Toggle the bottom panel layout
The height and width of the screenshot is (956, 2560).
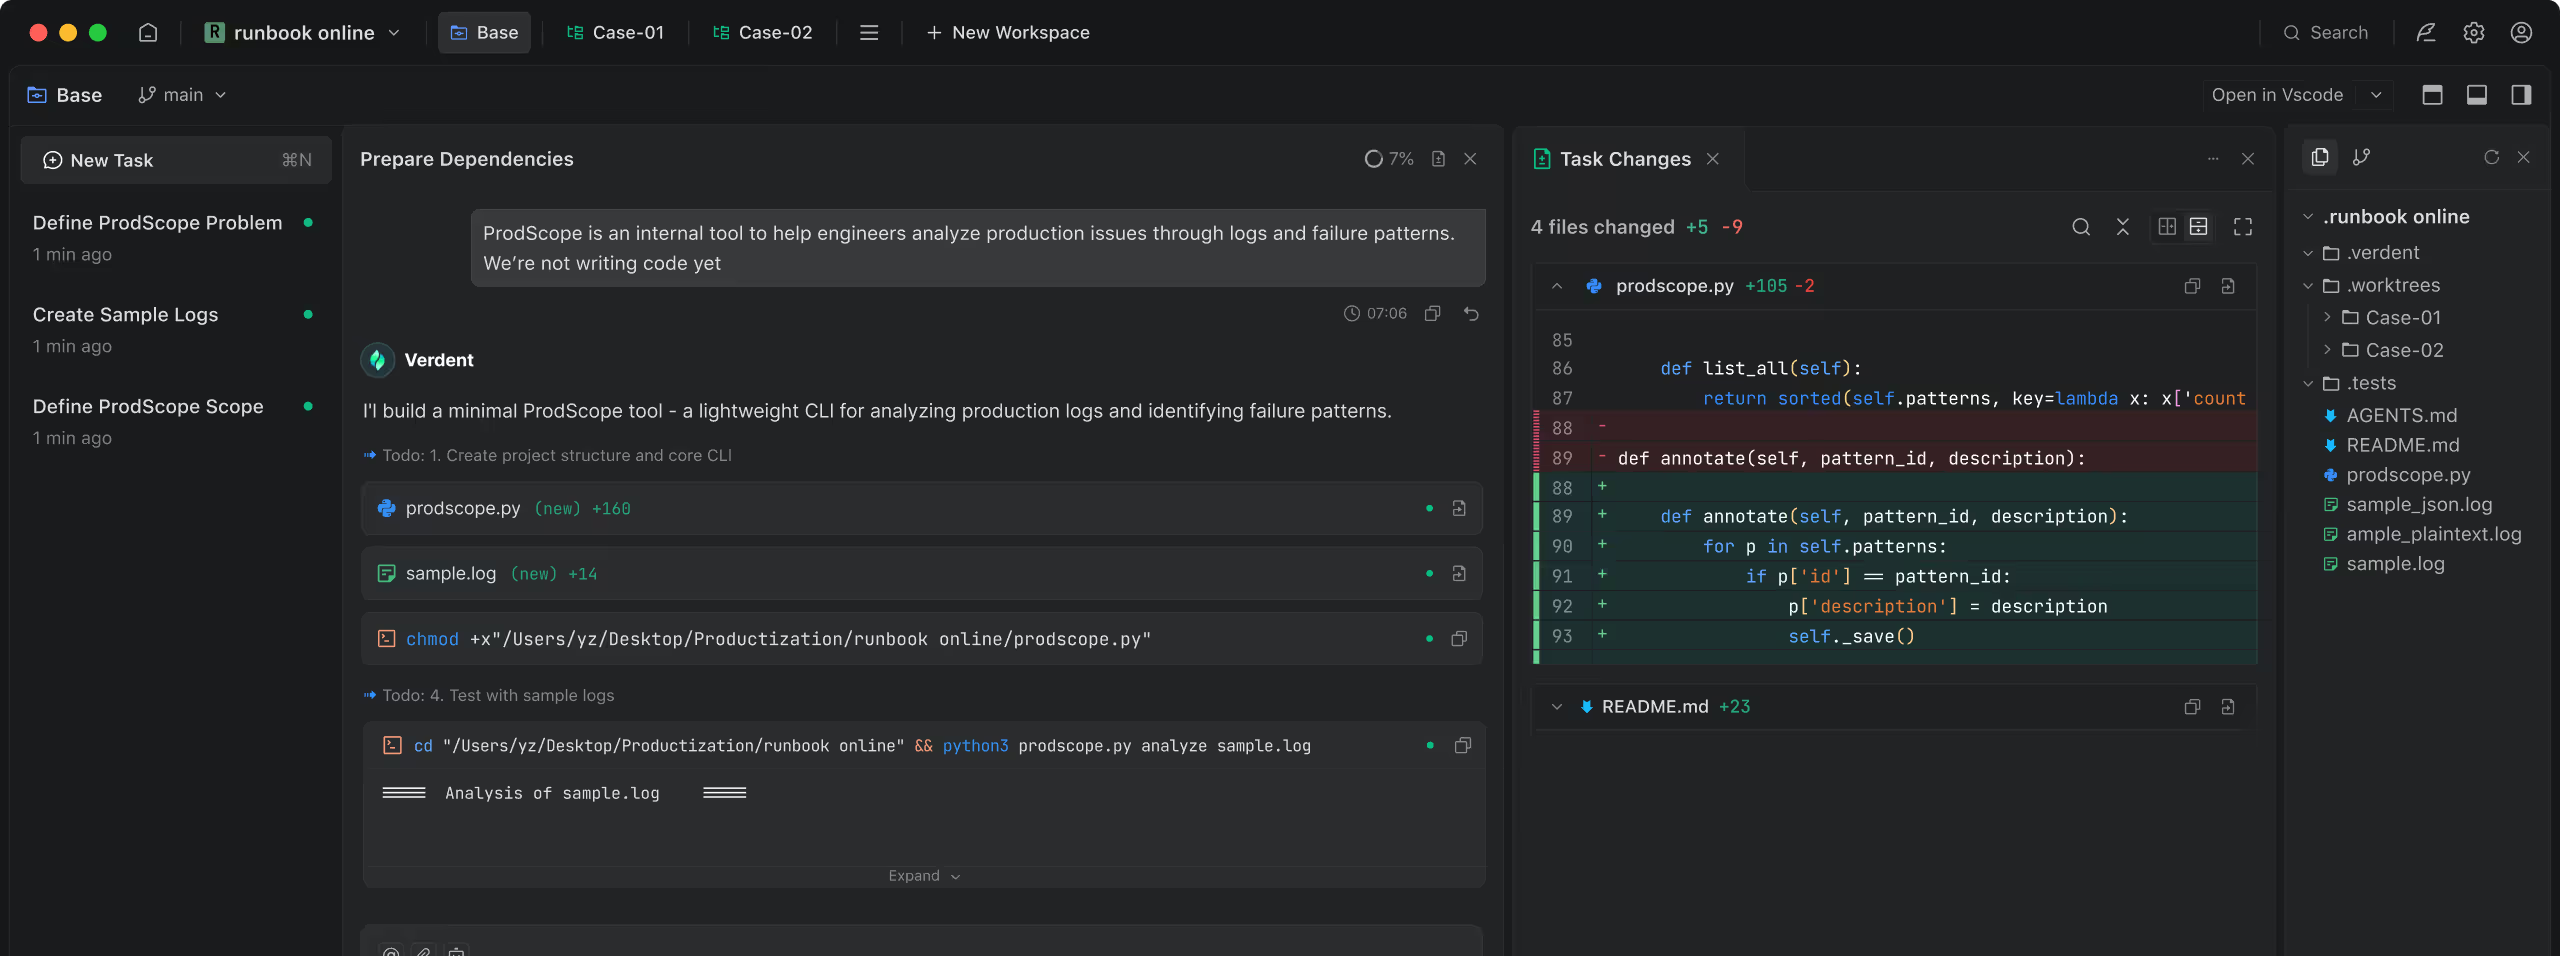[x=2476, y=95]
